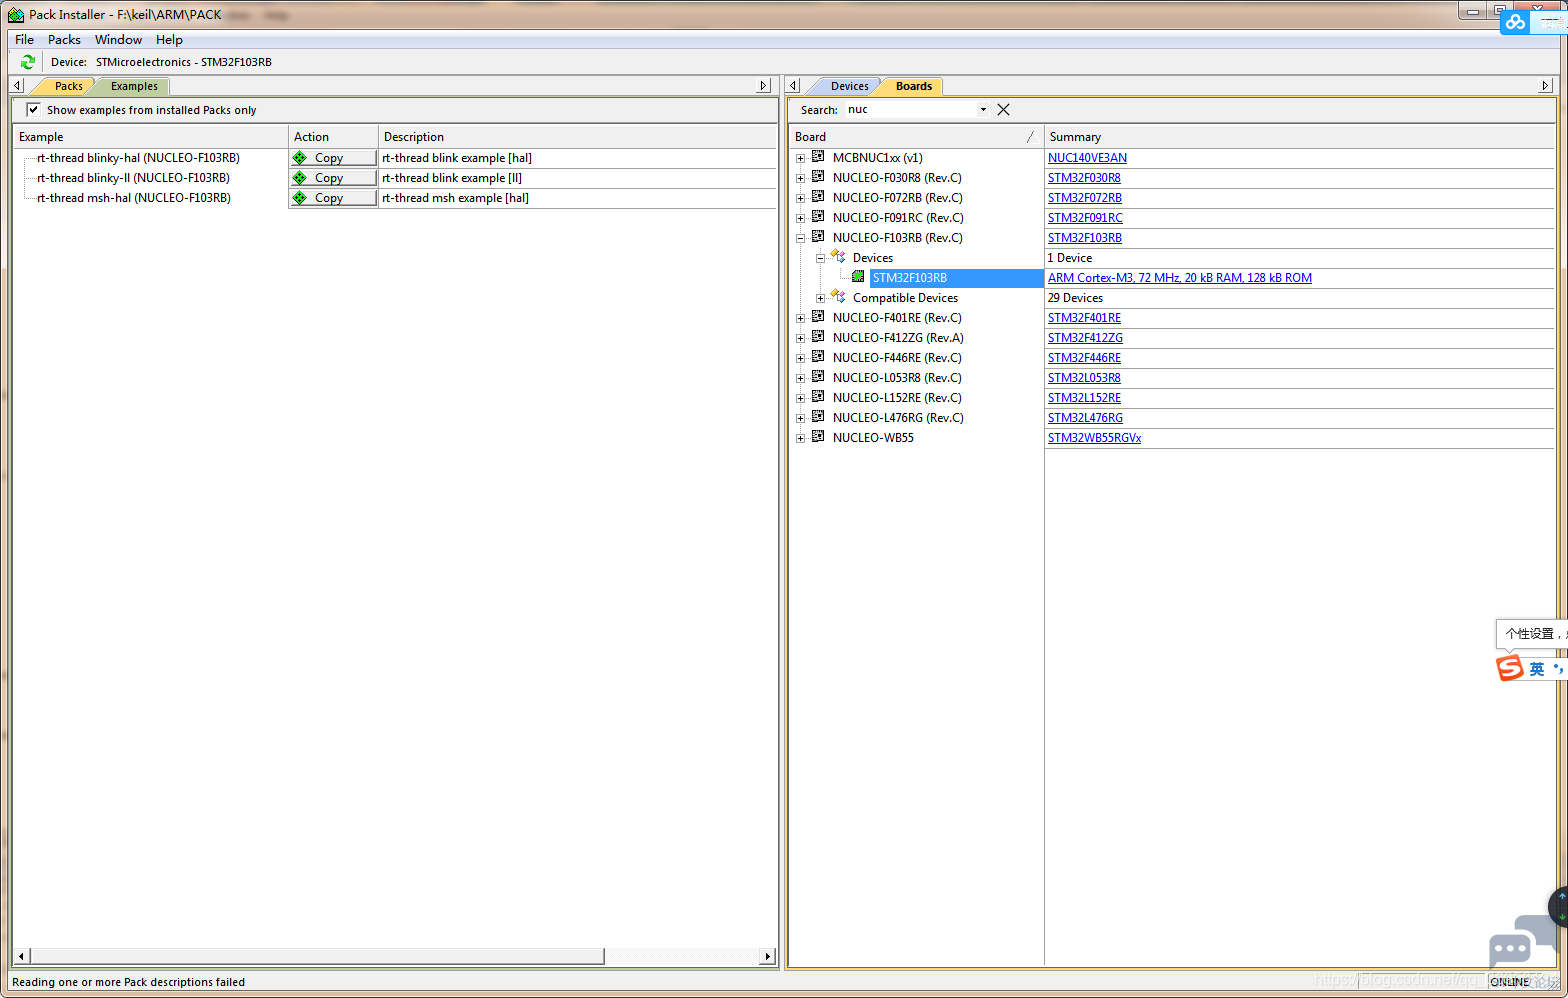Click the Summary column header

point(1299,137)
